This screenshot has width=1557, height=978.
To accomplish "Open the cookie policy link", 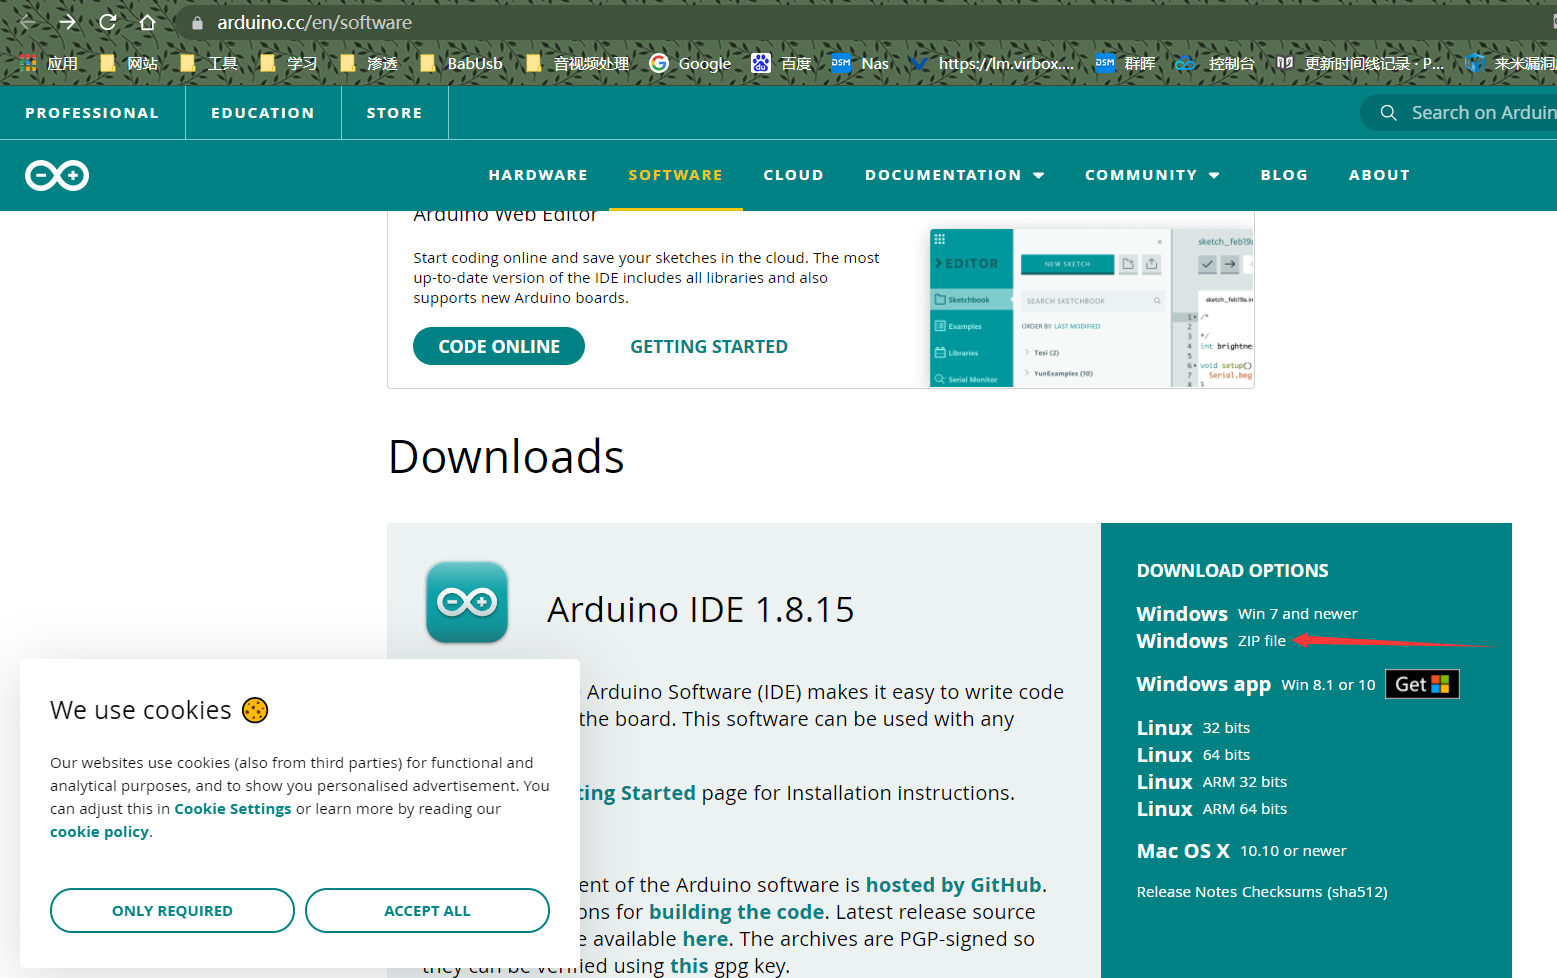I will click(99, 832).
